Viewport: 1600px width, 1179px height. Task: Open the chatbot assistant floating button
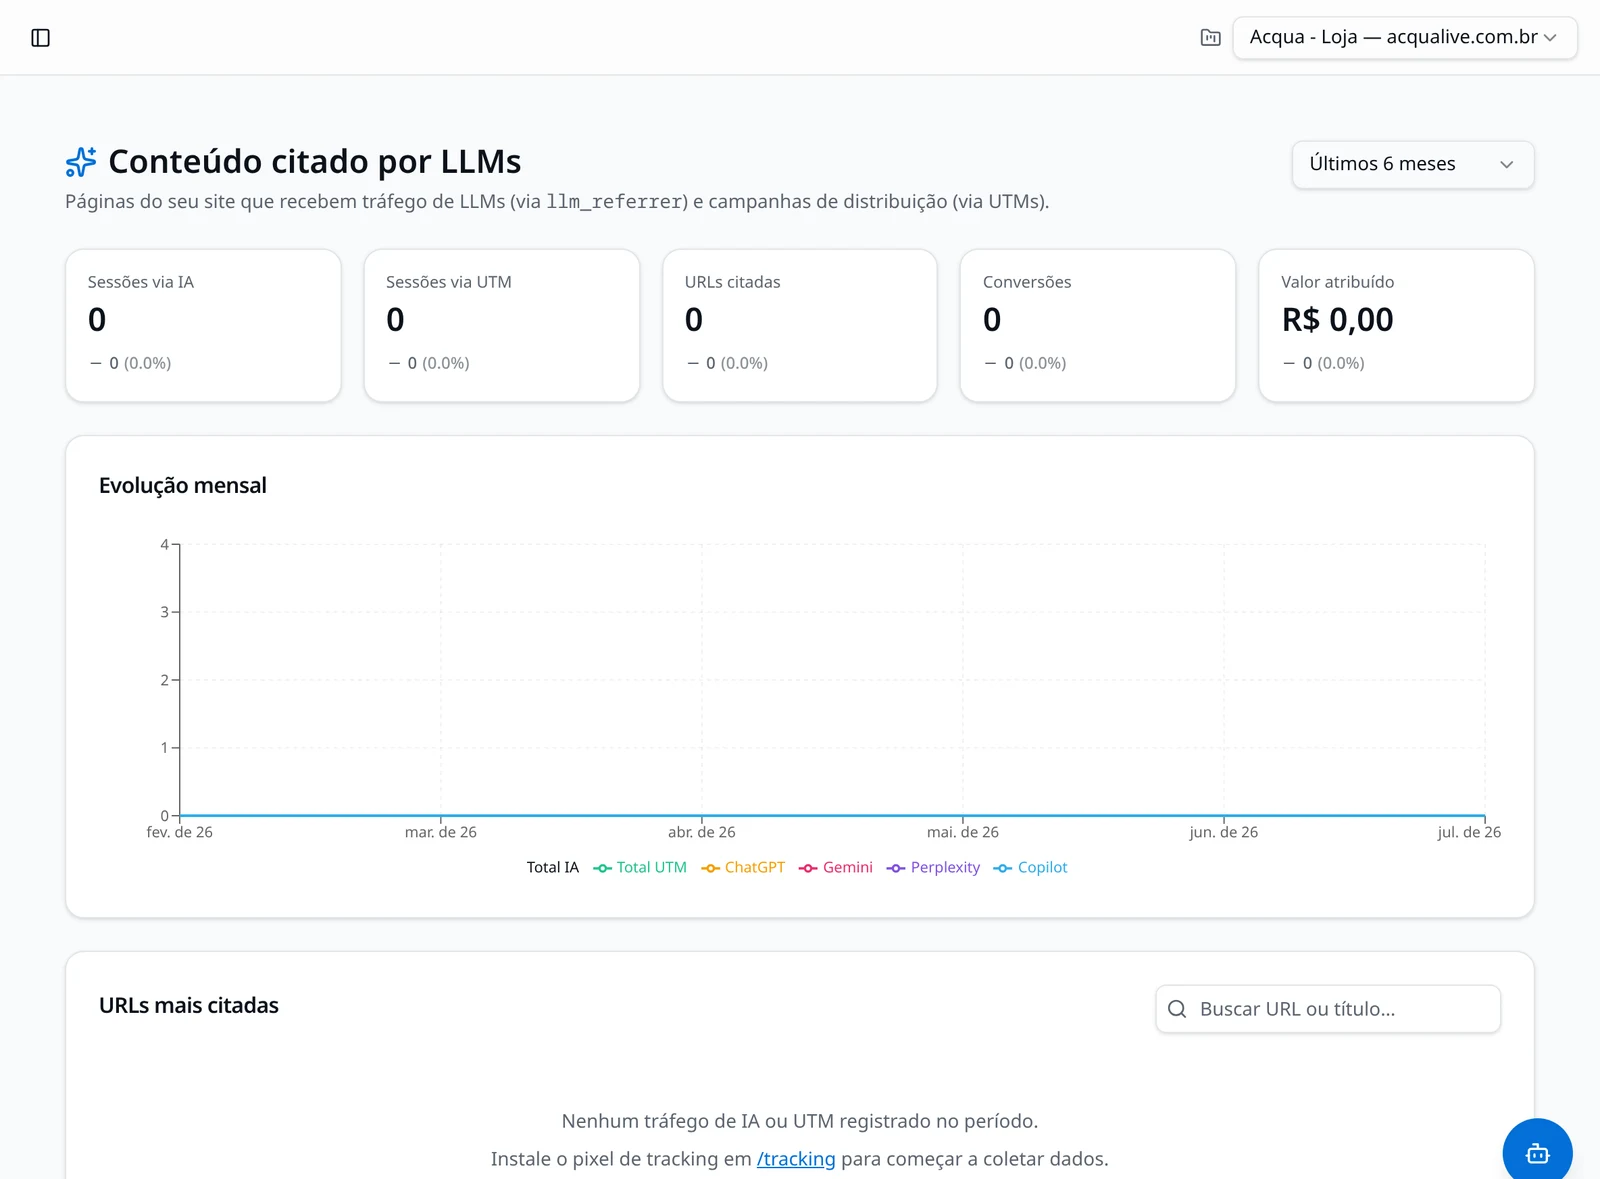pos(1537,1153)
